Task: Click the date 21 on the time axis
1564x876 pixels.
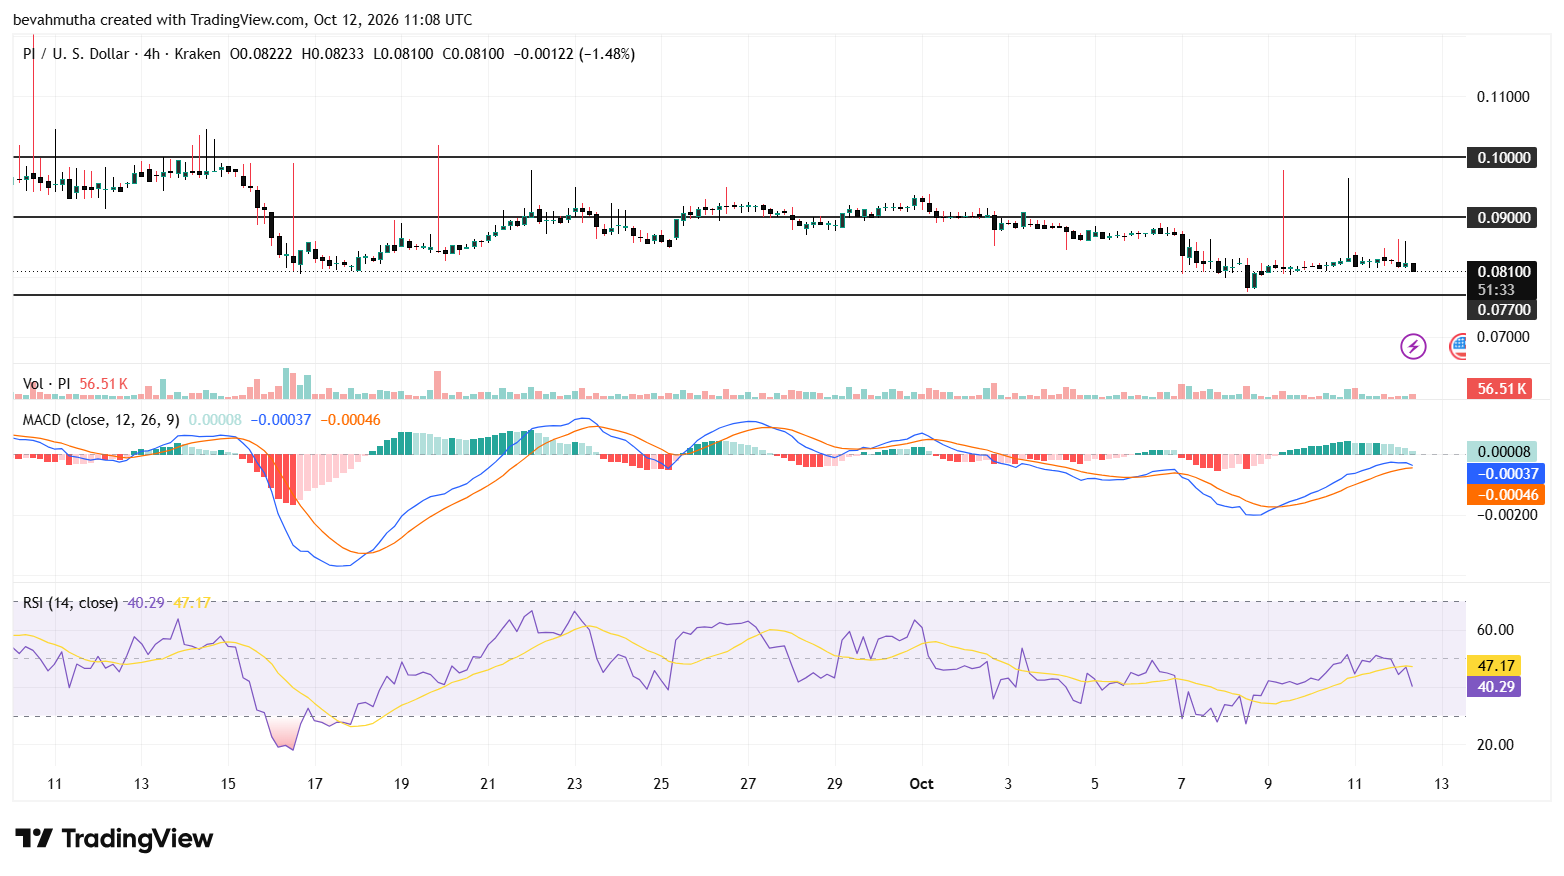Action: point(488,784)
